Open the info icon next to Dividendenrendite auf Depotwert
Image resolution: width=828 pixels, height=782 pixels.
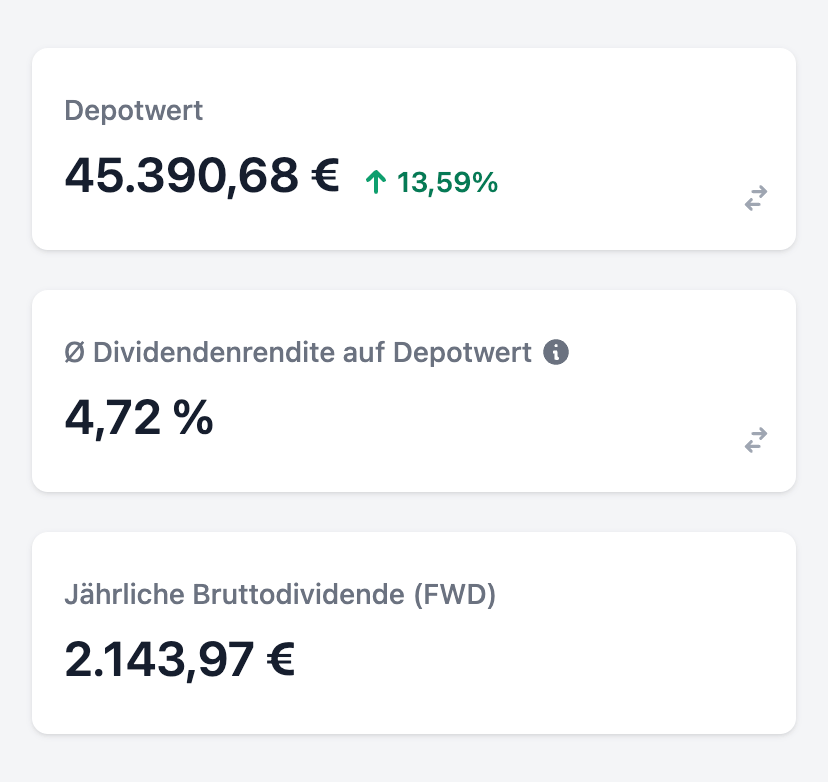[x=557, y=352]
